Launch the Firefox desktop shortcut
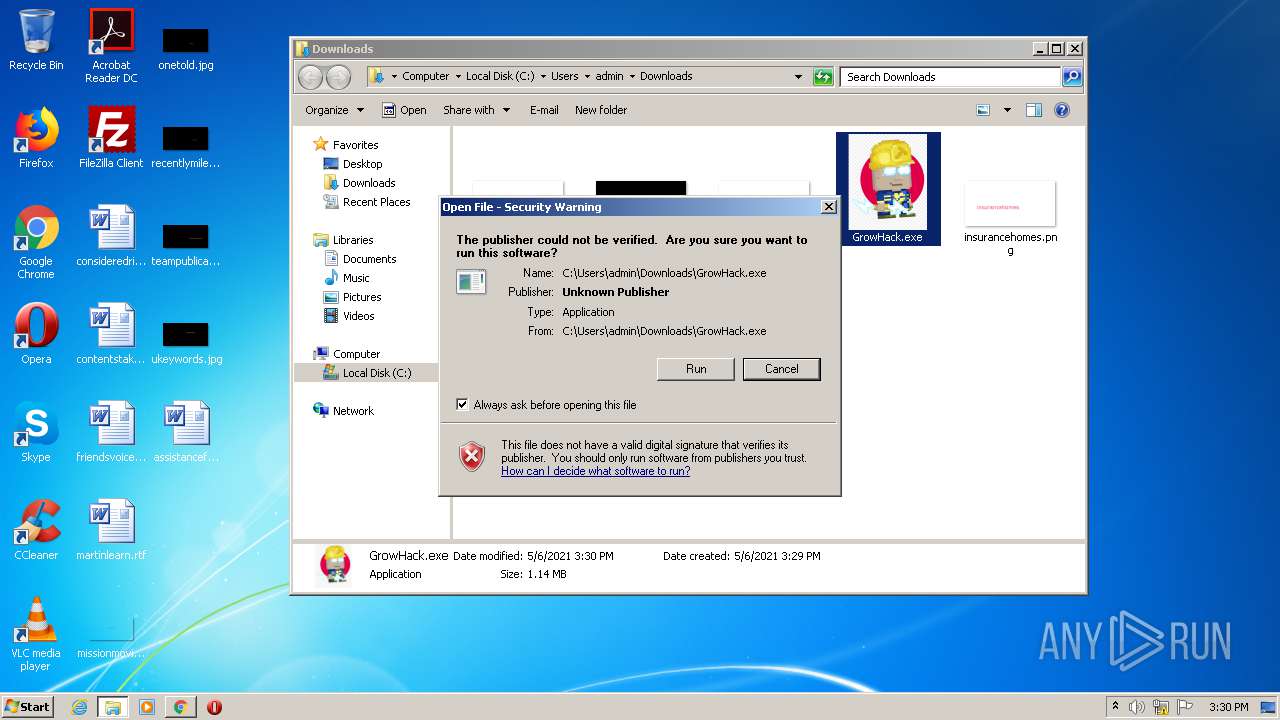 (36, 138)
